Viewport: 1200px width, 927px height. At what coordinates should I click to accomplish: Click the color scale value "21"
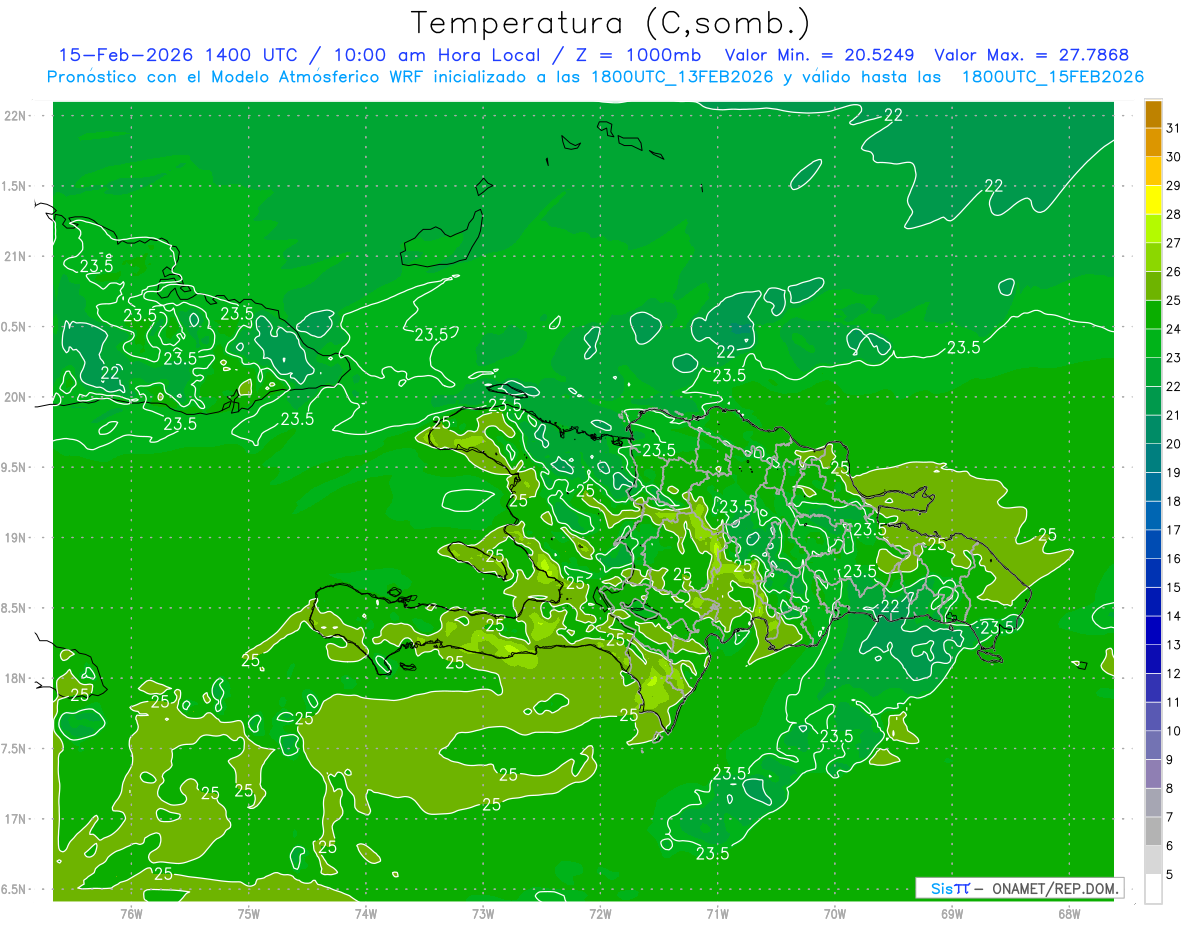point(1174,415)
